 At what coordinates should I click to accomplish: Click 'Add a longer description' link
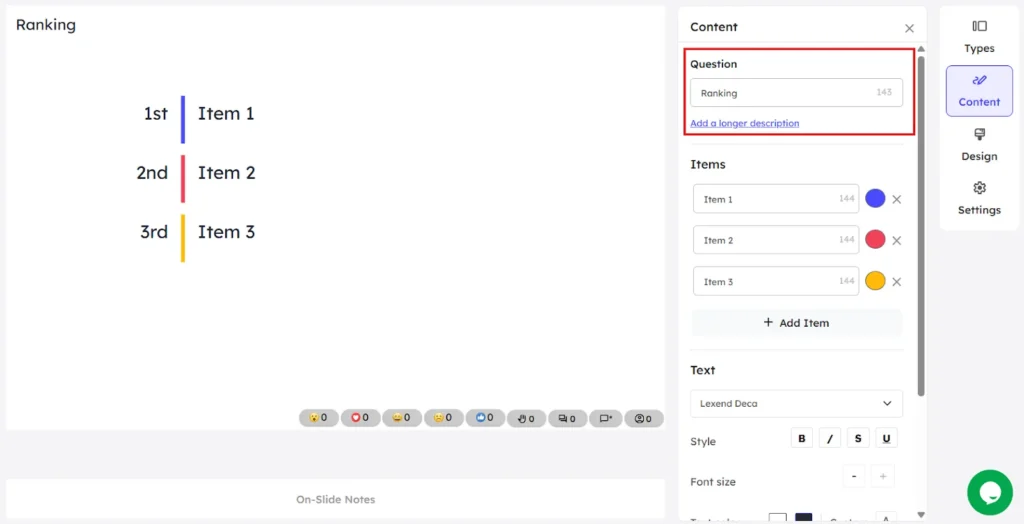click(x=744, y=123)
